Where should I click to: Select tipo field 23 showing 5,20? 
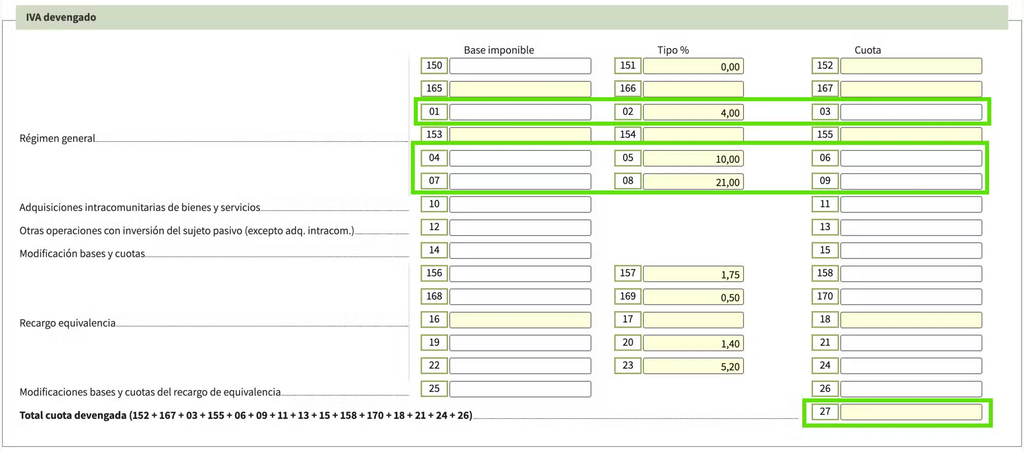pos(694,366)
